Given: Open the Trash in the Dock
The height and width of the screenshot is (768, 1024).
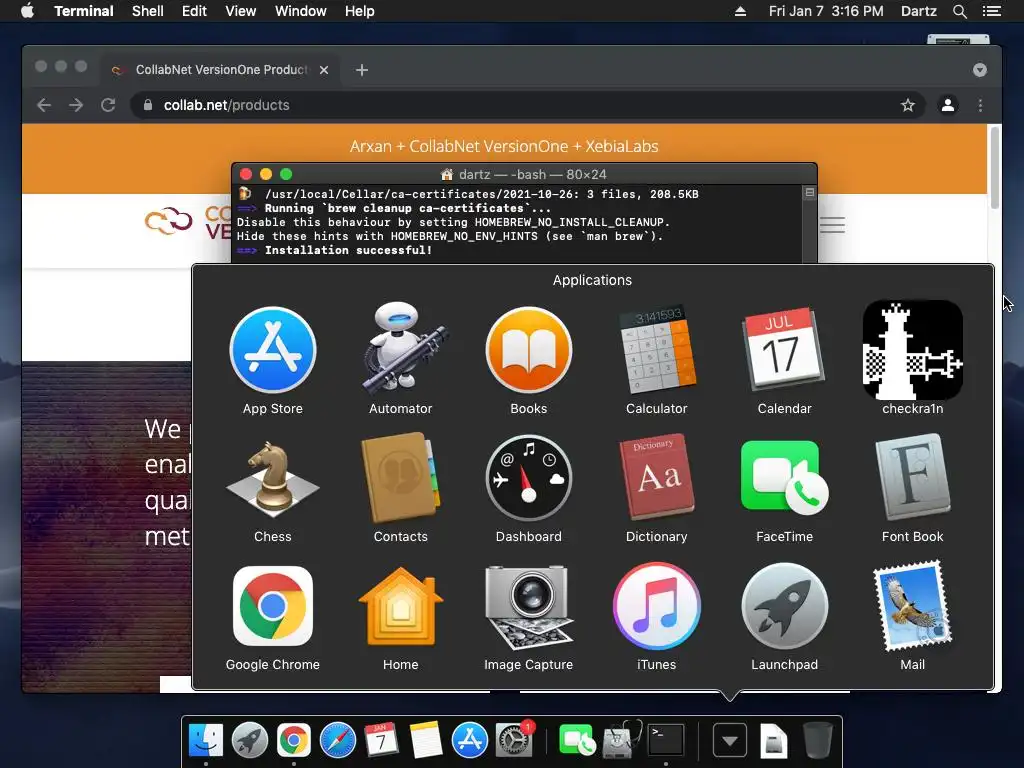Looking at the screenshot, I should point(817,741).
